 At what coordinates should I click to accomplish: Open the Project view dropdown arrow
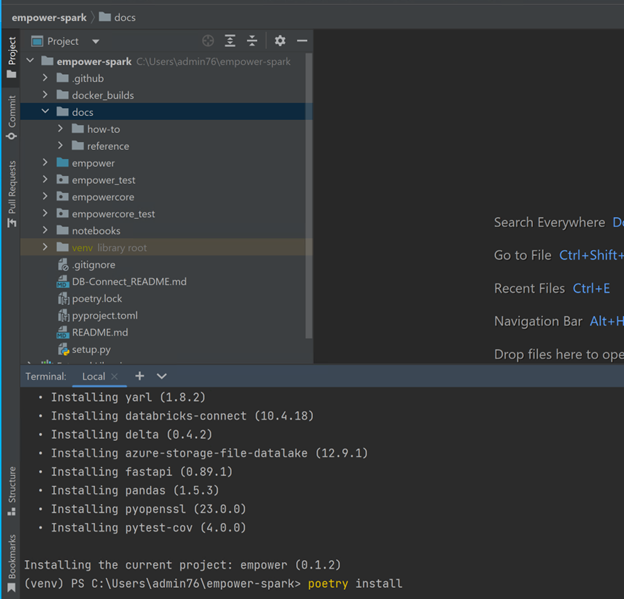[x=96, y=41]
